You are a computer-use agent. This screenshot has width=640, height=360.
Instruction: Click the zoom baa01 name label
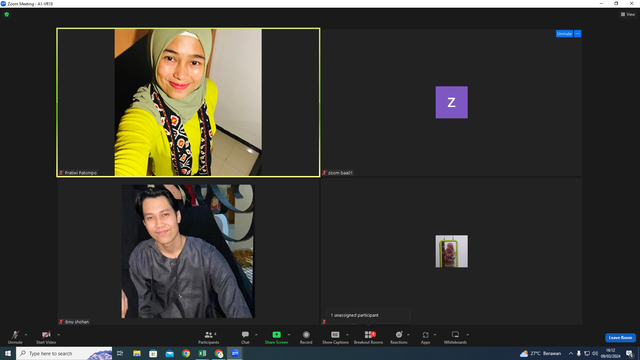point(340,173)
